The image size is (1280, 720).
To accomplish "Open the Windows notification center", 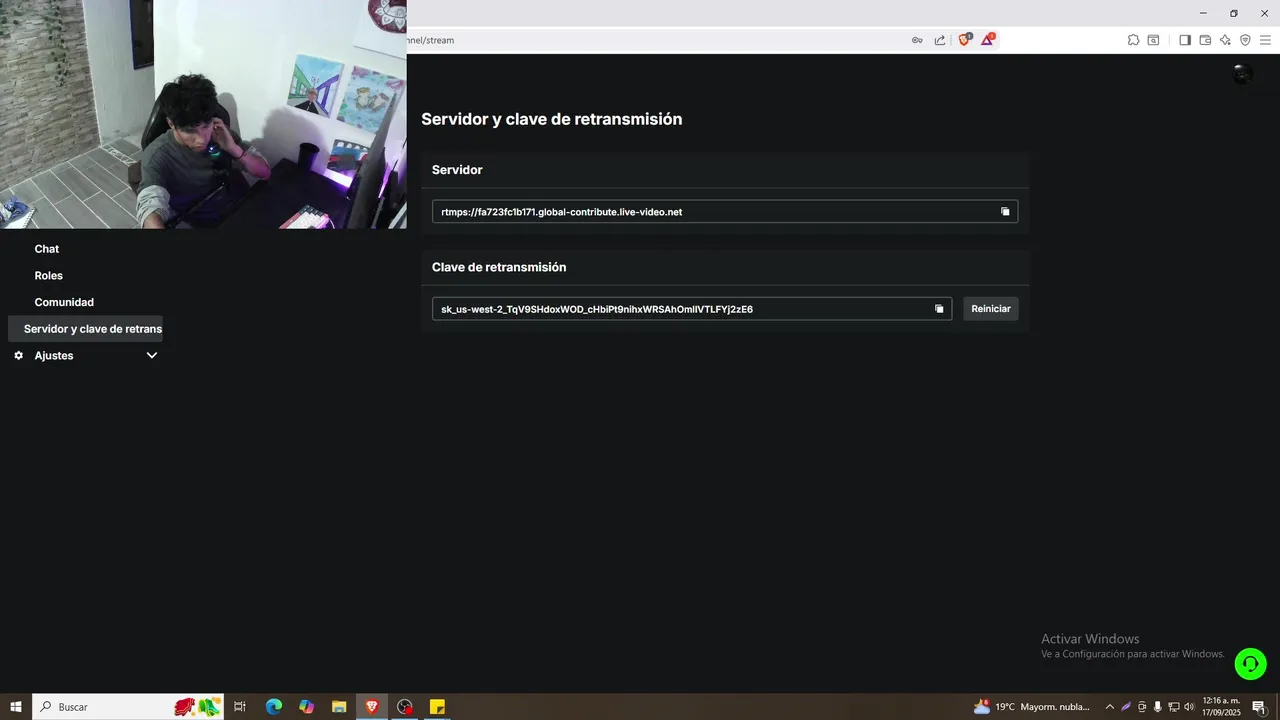I will (1259, 707).
